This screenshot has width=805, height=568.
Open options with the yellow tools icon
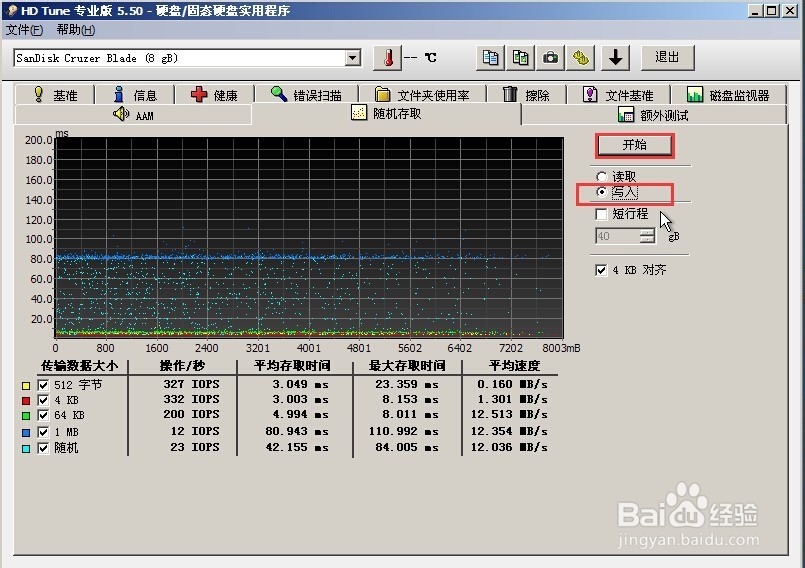(x=581, y=58)
